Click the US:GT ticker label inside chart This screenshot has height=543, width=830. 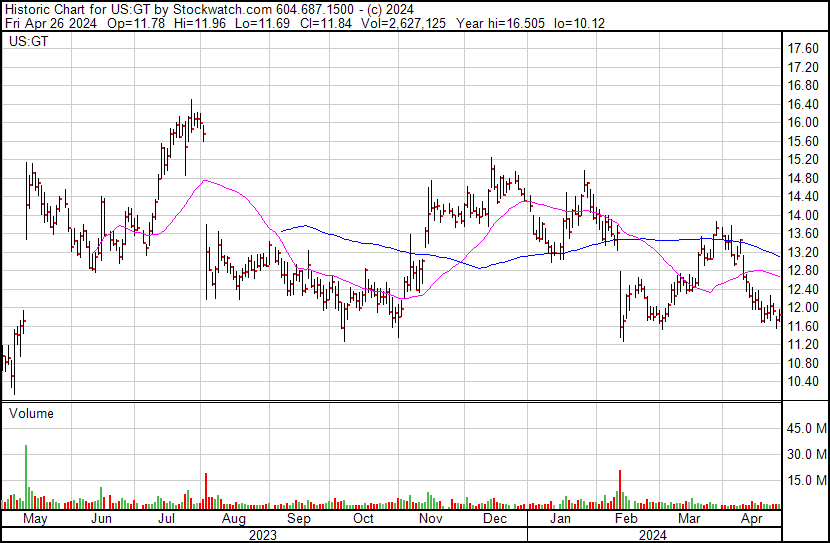pos(26,42)
